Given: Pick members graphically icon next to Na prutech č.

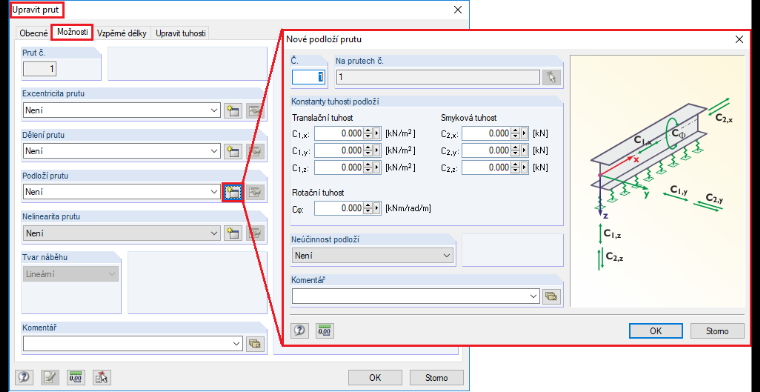Looking at the screenshot, I should point(552,77).
